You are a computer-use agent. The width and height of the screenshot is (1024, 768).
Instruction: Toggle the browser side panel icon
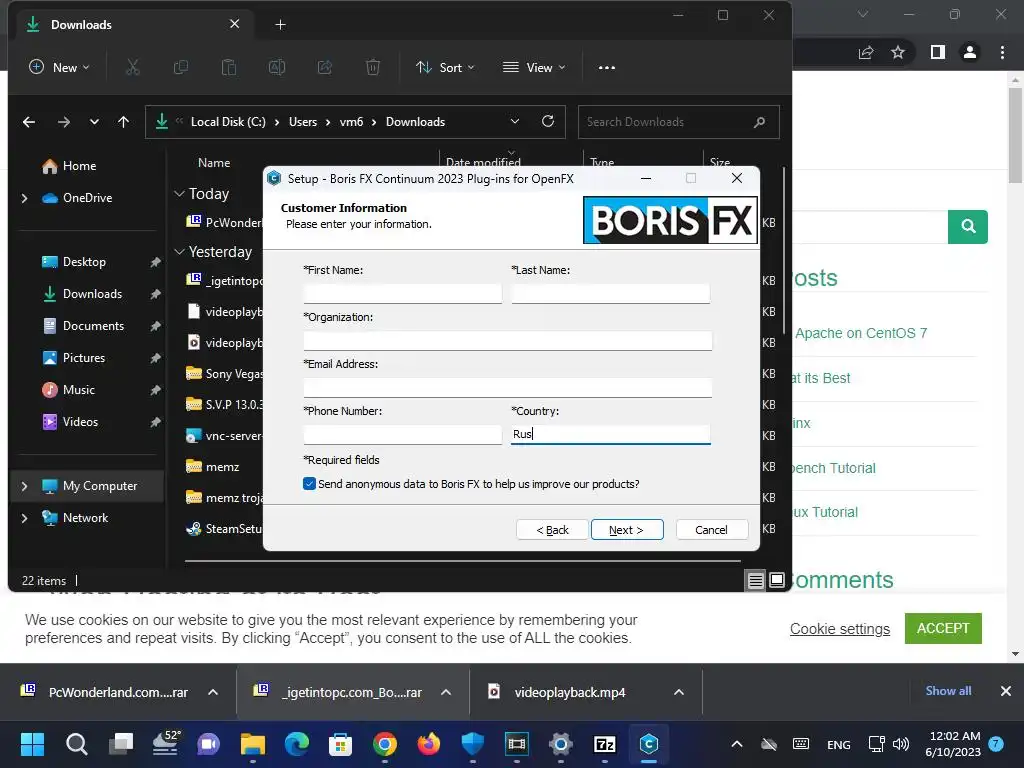pos(938,52)
